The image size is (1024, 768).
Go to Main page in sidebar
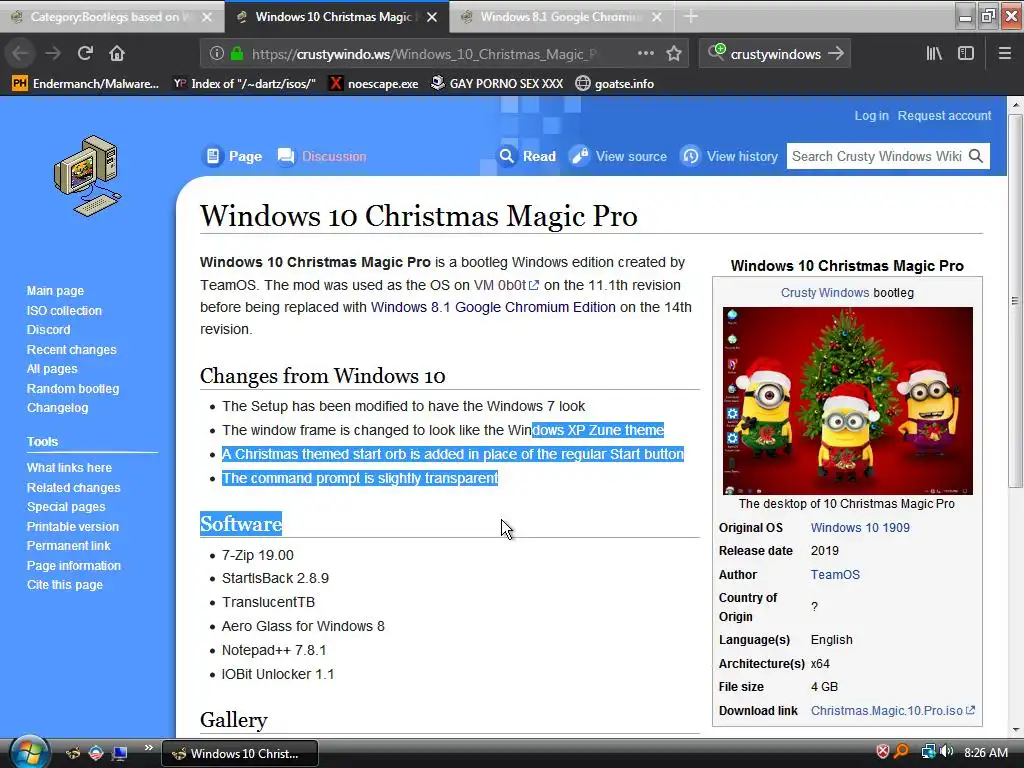(x=56, y=291)
